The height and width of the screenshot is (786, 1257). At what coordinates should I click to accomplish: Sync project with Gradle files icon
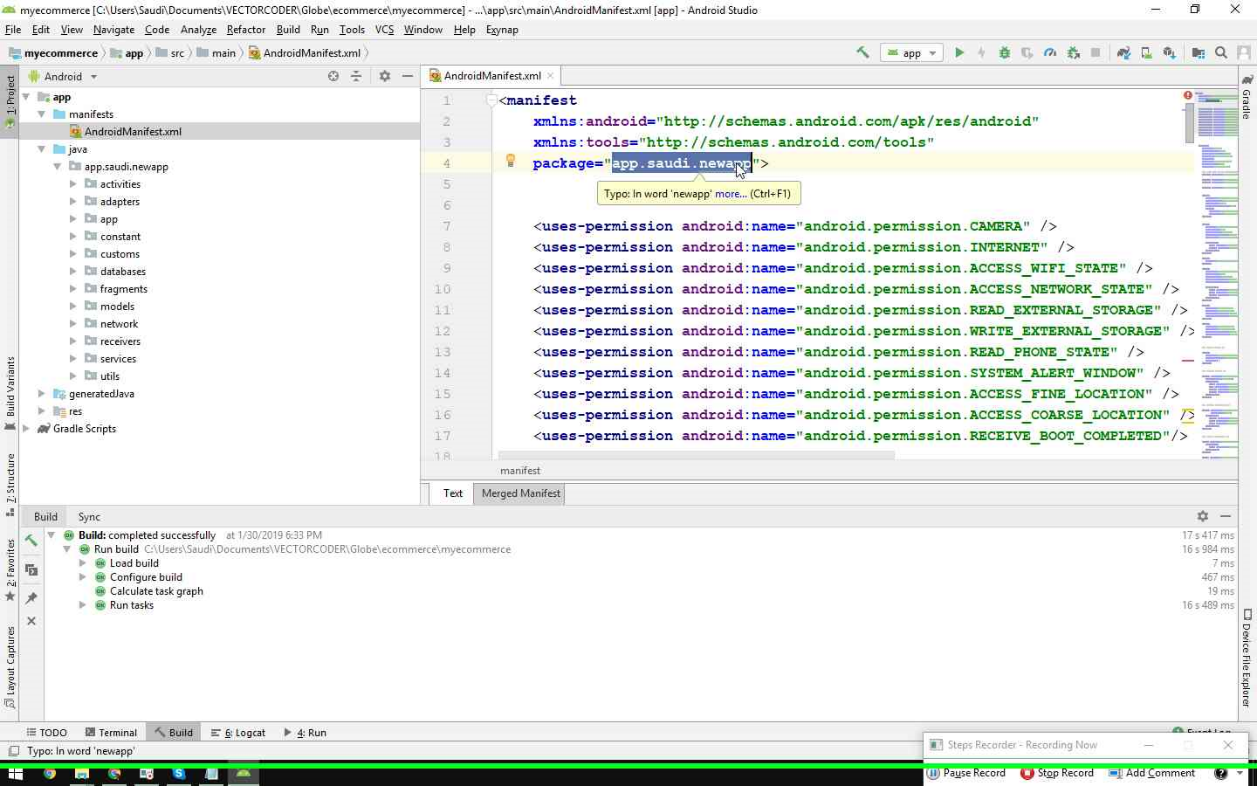click(x=1124, y=53)
